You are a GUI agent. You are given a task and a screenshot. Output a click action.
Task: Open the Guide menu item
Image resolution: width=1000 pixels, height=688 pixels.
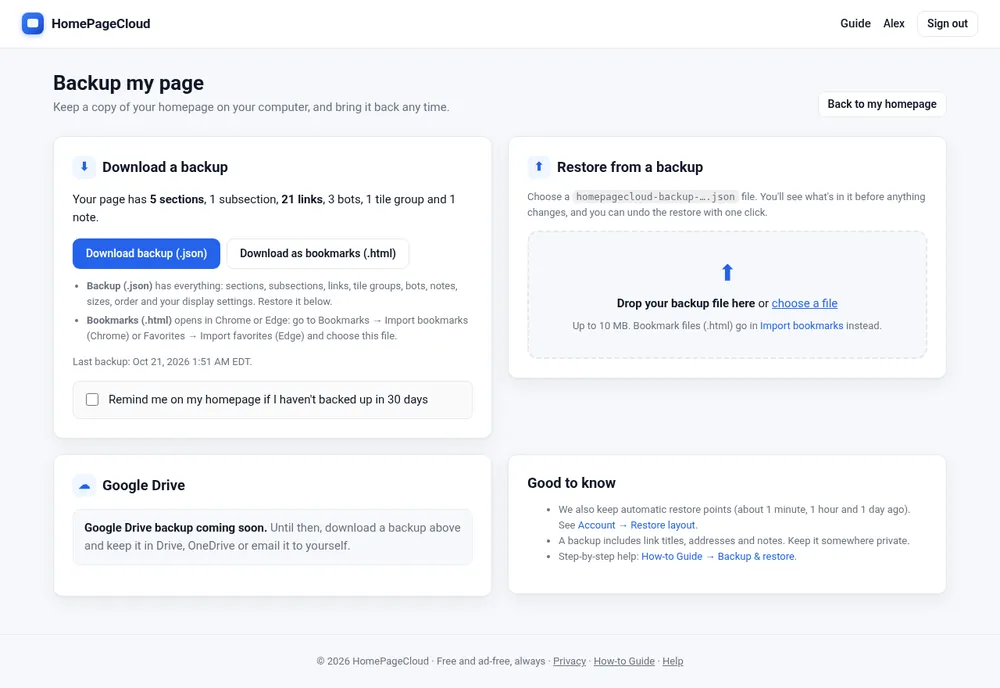(855, 24)
